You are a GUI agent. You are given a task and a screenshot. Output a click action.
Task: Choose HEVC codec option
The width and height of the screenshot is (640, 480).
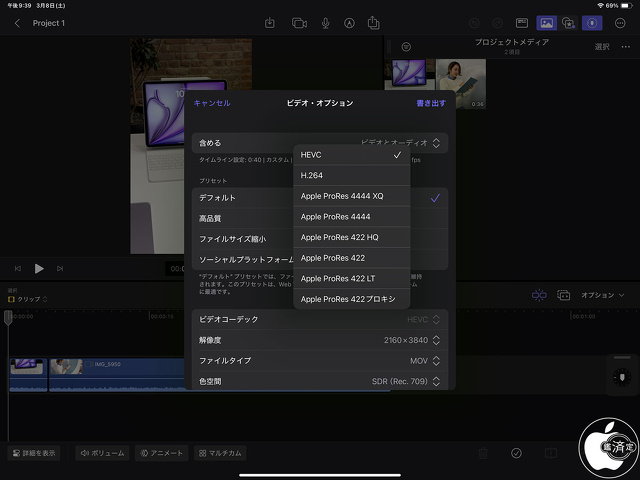pos(351,155)
